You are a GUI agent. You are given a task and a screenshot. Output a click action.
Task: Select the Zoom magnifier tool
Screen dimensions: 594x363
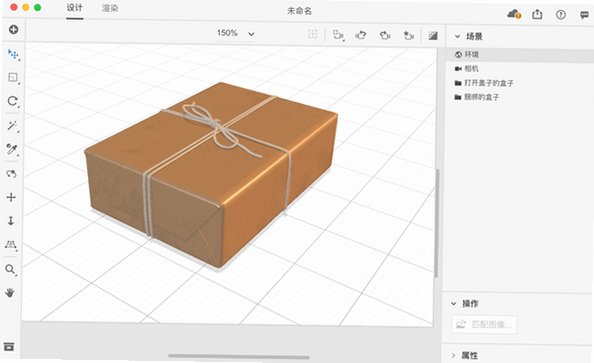click(x=11, y=269)
